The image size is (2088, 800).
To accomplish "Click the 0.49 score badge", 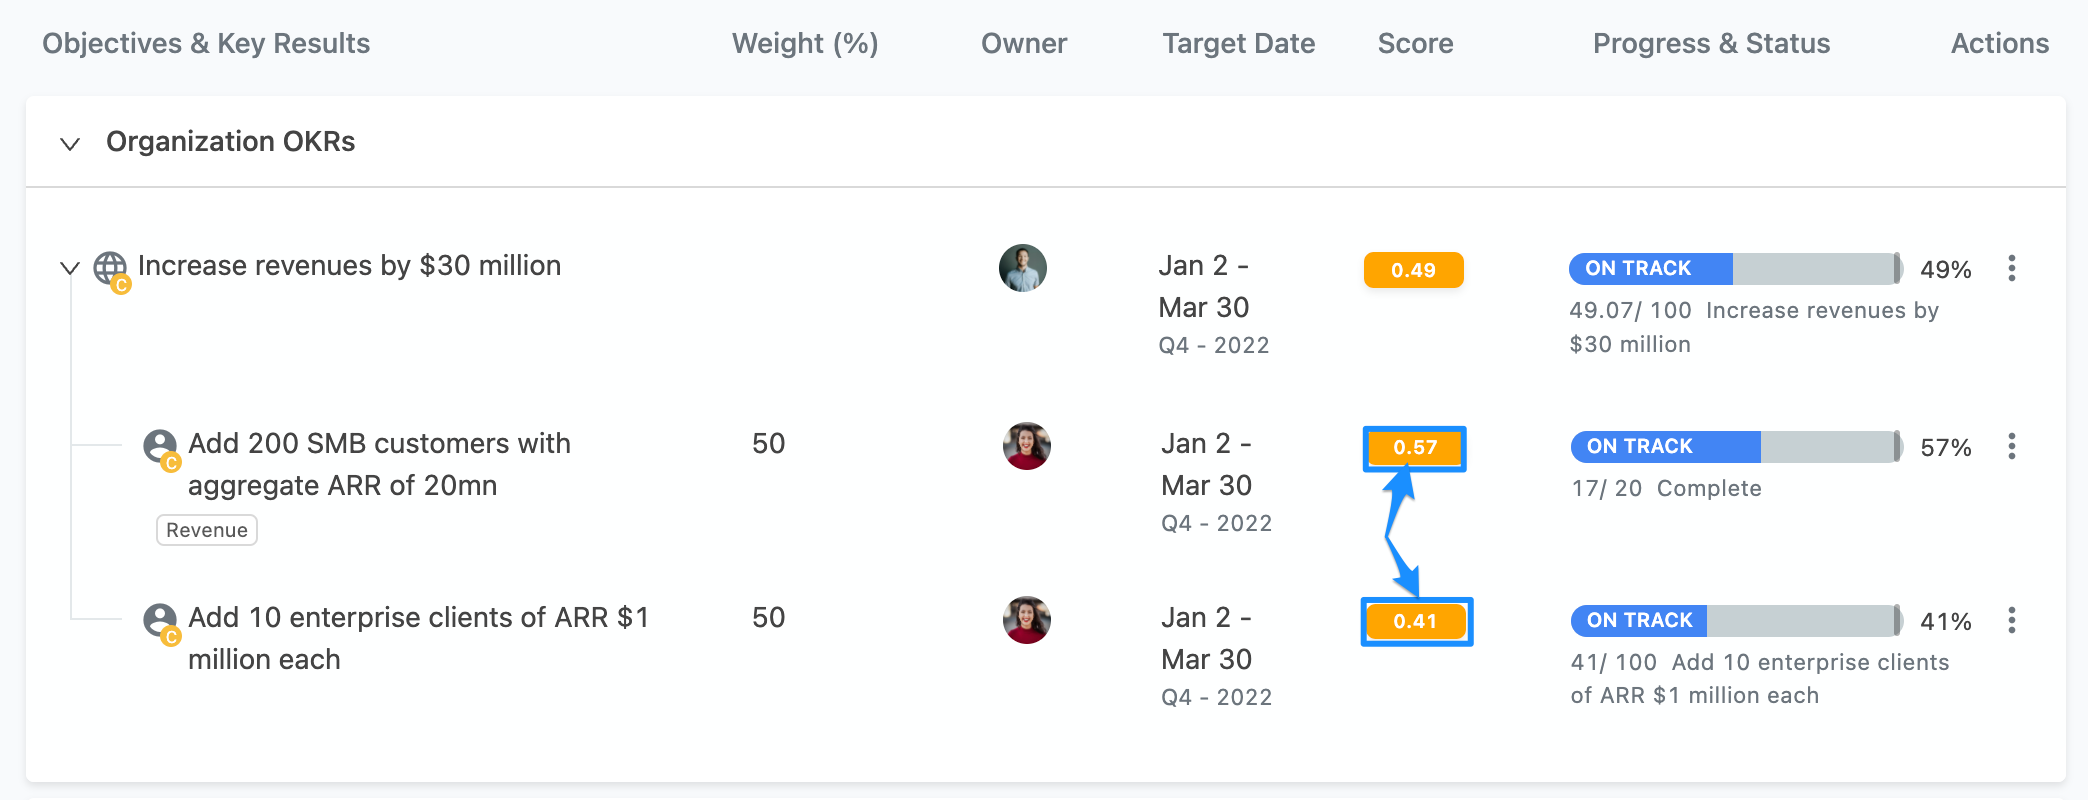I will pyautogui.click(x=1413, y=270).
